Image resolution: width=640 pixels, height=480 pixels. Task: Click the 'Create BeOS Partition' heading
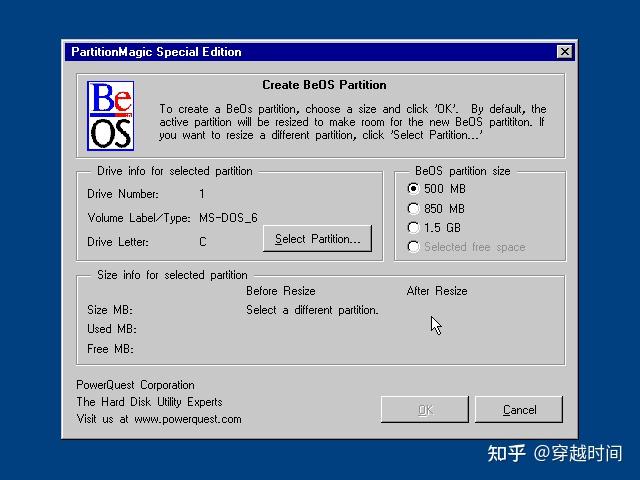324,85
